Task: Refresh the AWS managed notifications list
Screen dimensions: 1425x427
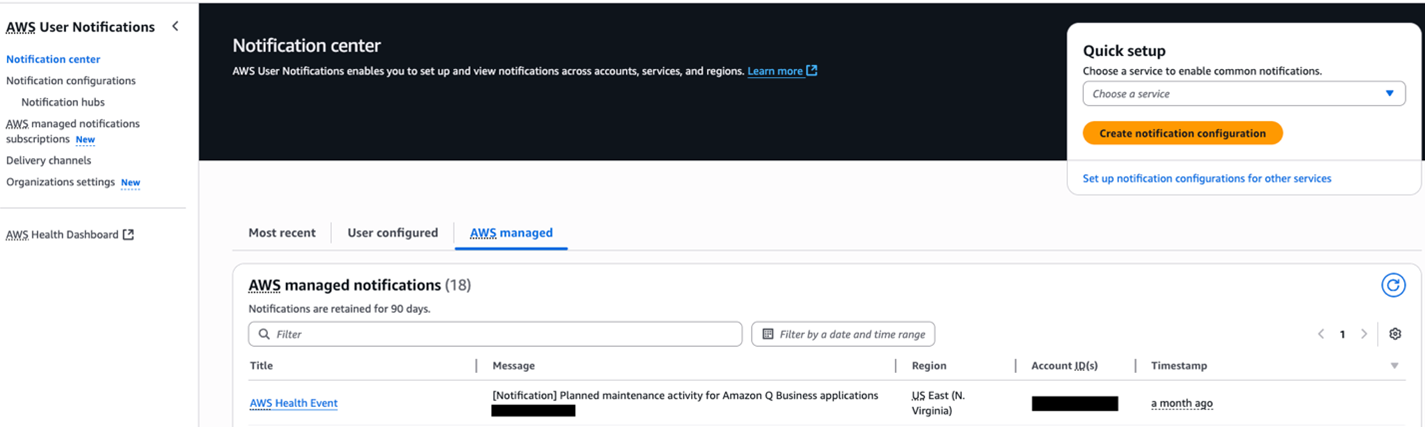Action: (x=1393, y=285)
